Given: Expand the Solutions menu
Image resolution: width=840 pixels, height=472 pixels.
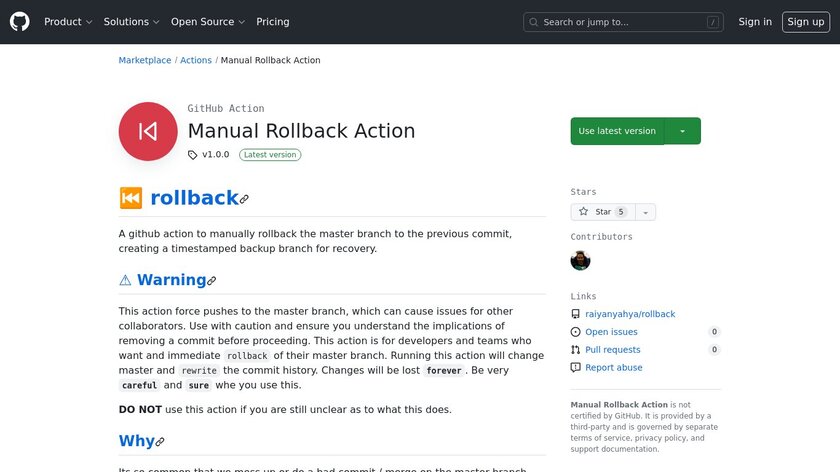Looking at the screenshot, I should click(x=132, y=22).
